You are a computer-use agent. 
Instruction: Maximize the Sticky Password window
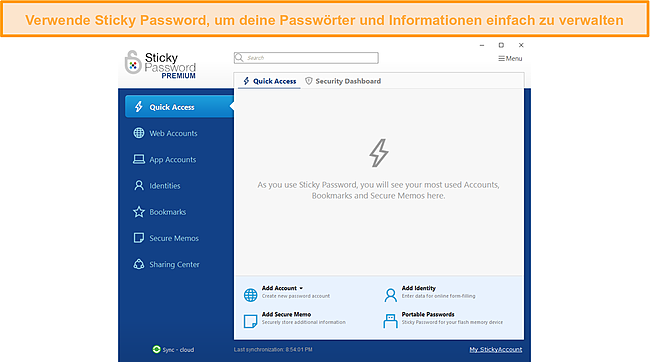(501, 45)
